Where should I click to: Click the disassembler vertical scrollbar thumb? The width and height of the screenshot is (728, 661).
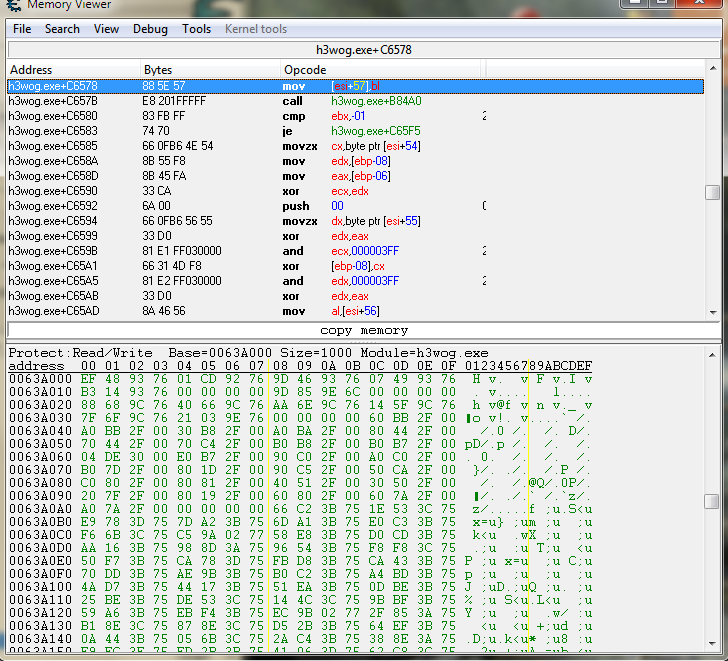click(711, 192)
